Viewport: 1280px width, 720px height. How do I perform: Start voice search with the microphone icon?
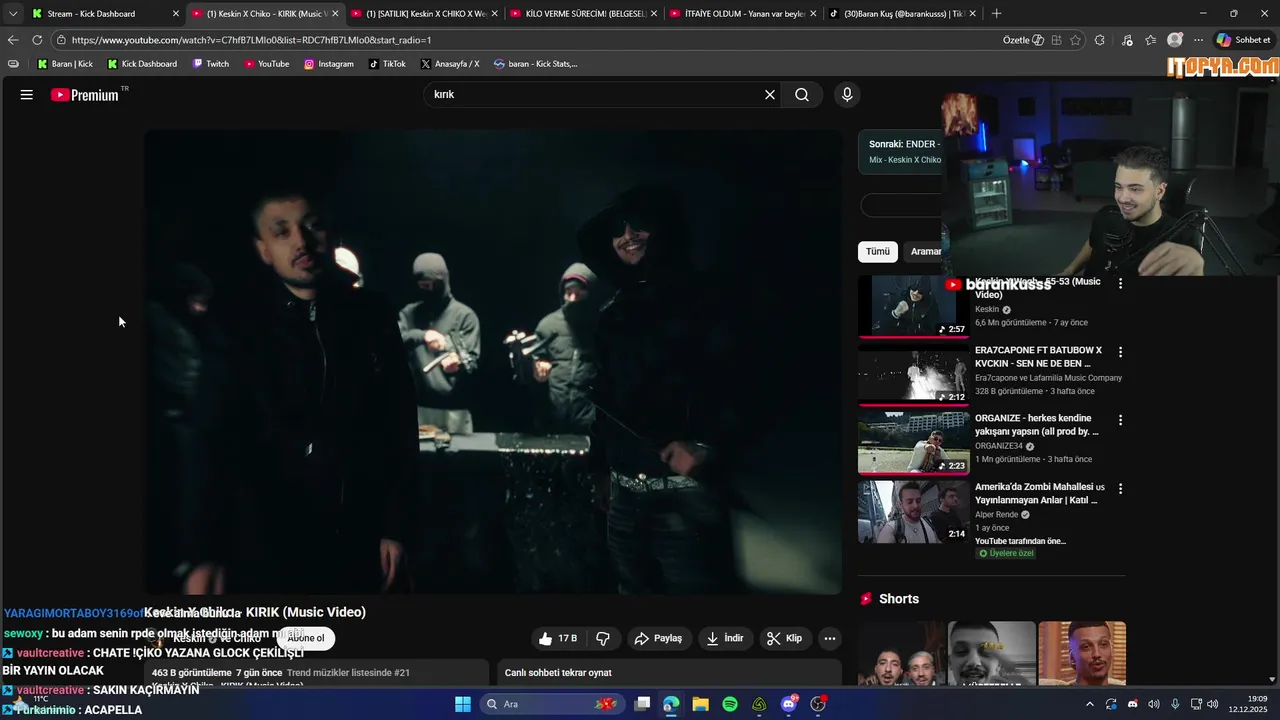coord(847,95)
